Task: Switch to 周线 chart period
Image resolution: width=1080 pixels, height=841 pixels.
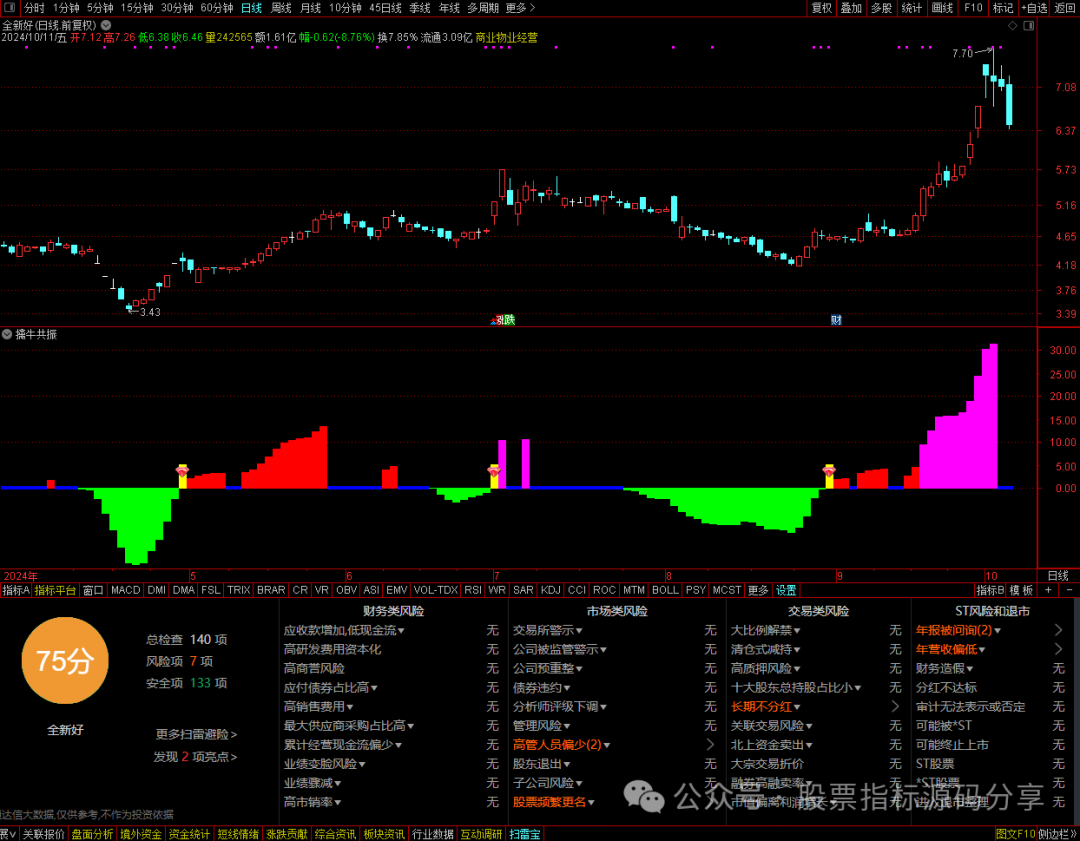Action: tap(281, 8)
